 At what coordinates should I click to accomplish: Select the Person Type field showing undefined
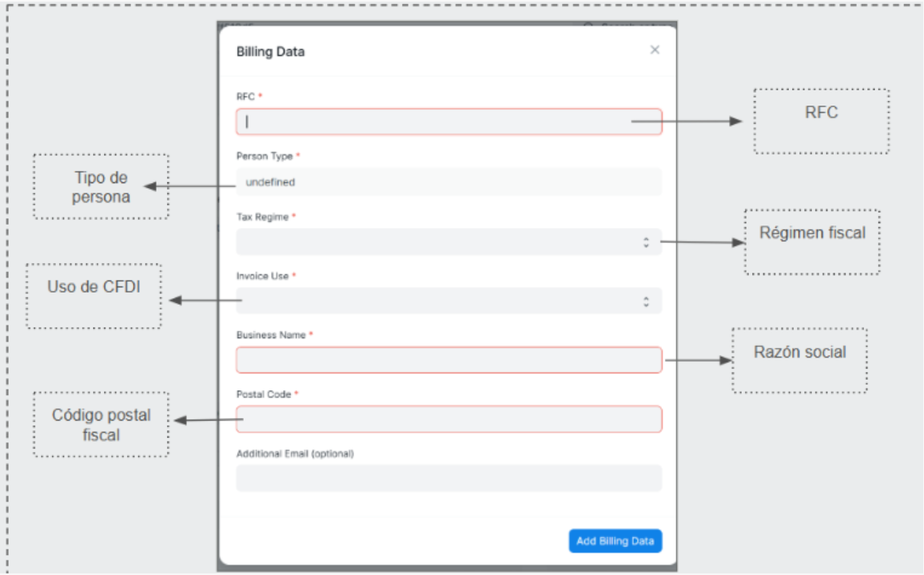pyautogui.click(x=448, y=182)
